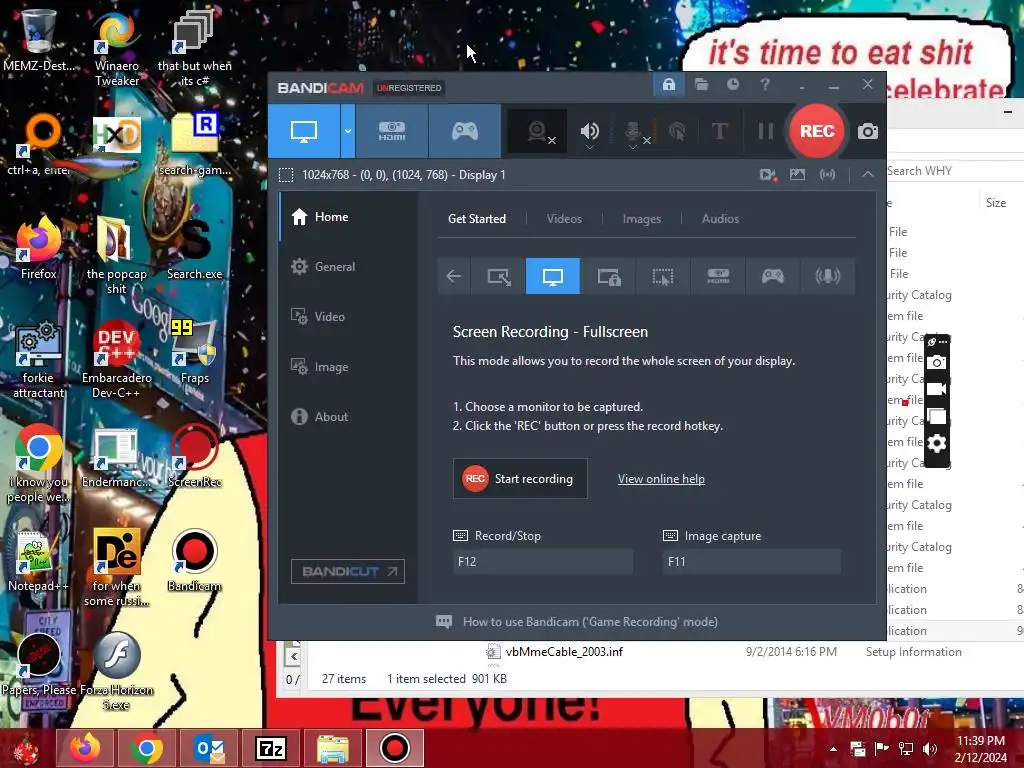Toggle mouse click effect icon
This screenshot has width=1024, height=768.
(677, 131)
